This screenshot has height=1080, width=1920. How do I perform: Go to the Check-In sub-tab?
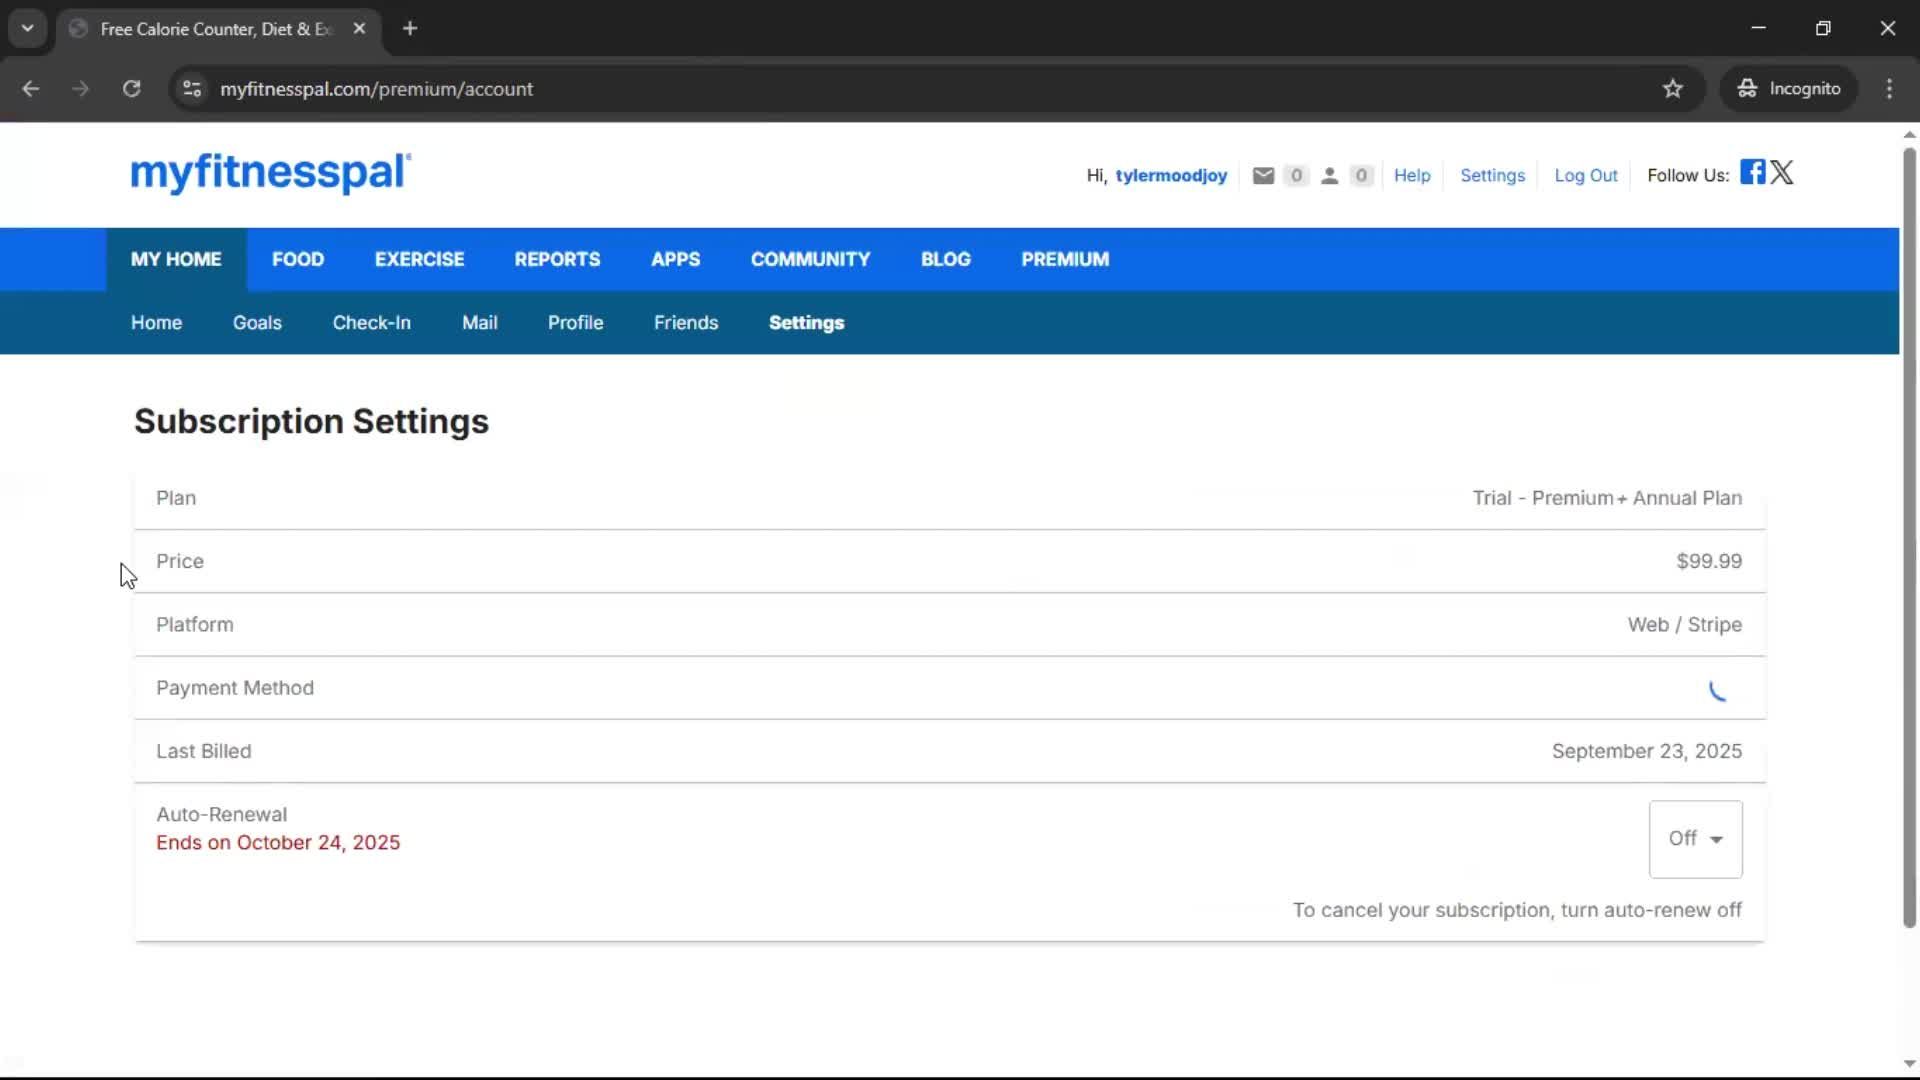371,323
